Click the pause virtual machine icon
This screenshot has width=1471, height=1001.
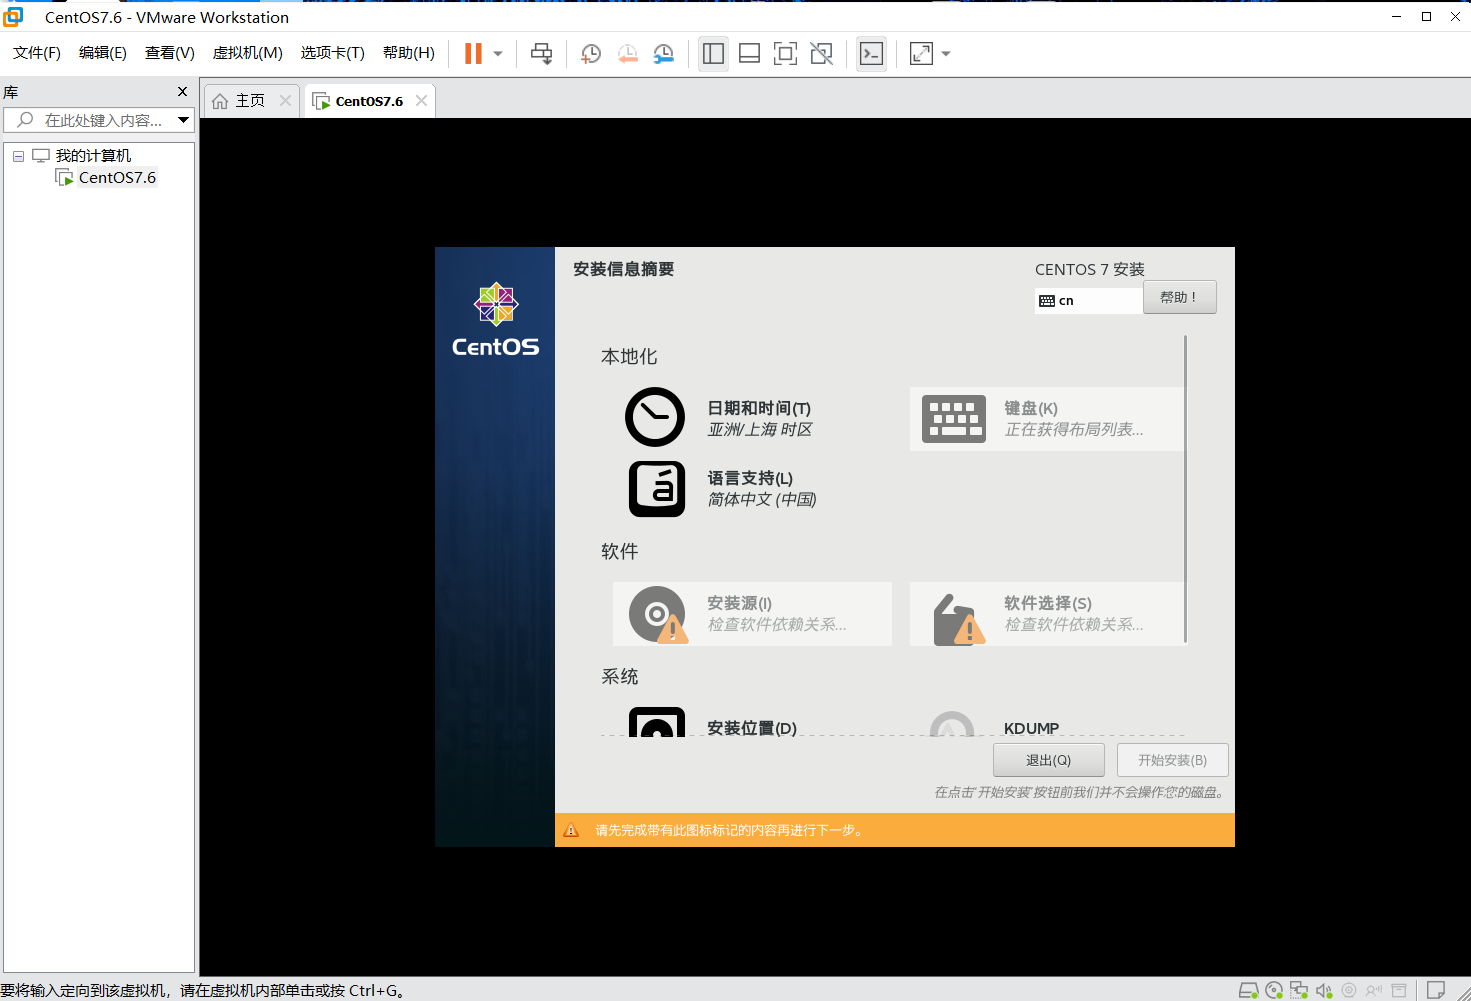[x=473, y=53]
